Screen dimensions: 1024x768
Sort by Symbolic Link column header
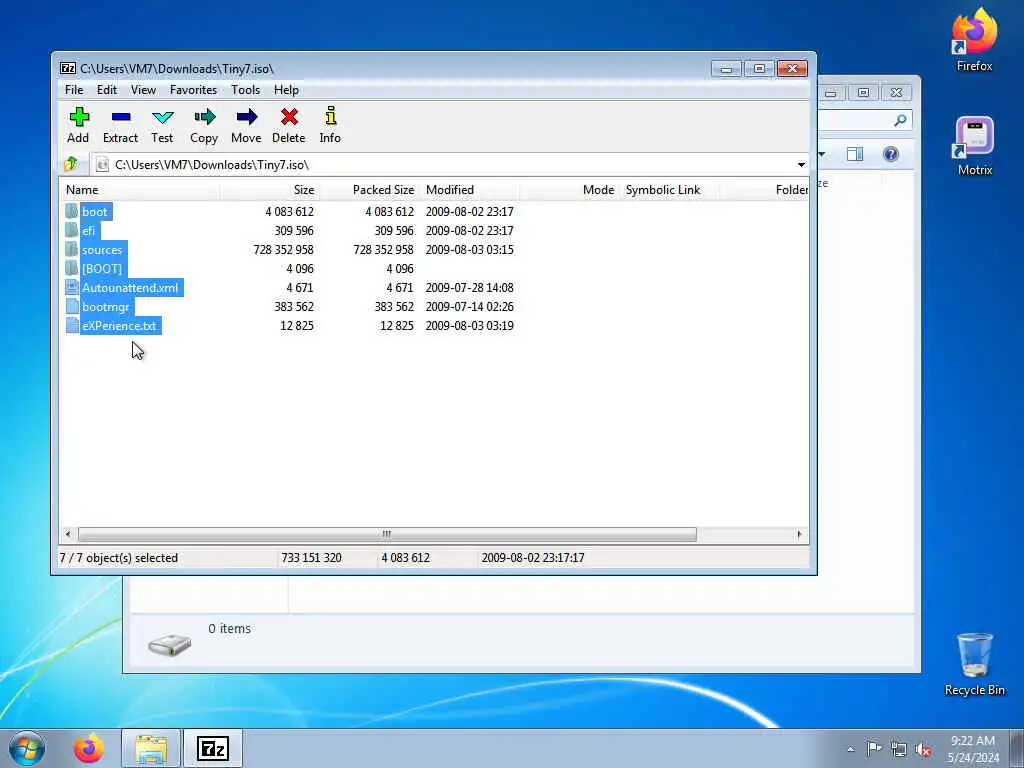click(x=670, y=190)
